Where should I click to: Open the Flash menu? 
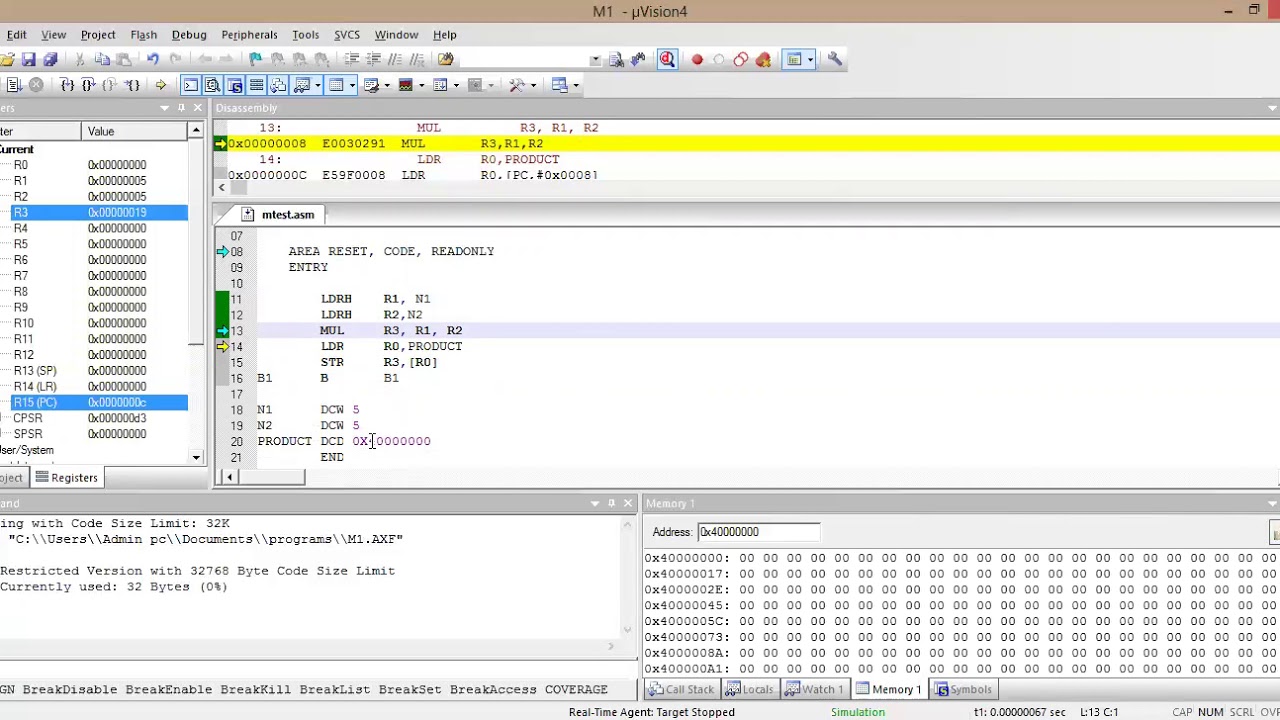tap(143, 35)
